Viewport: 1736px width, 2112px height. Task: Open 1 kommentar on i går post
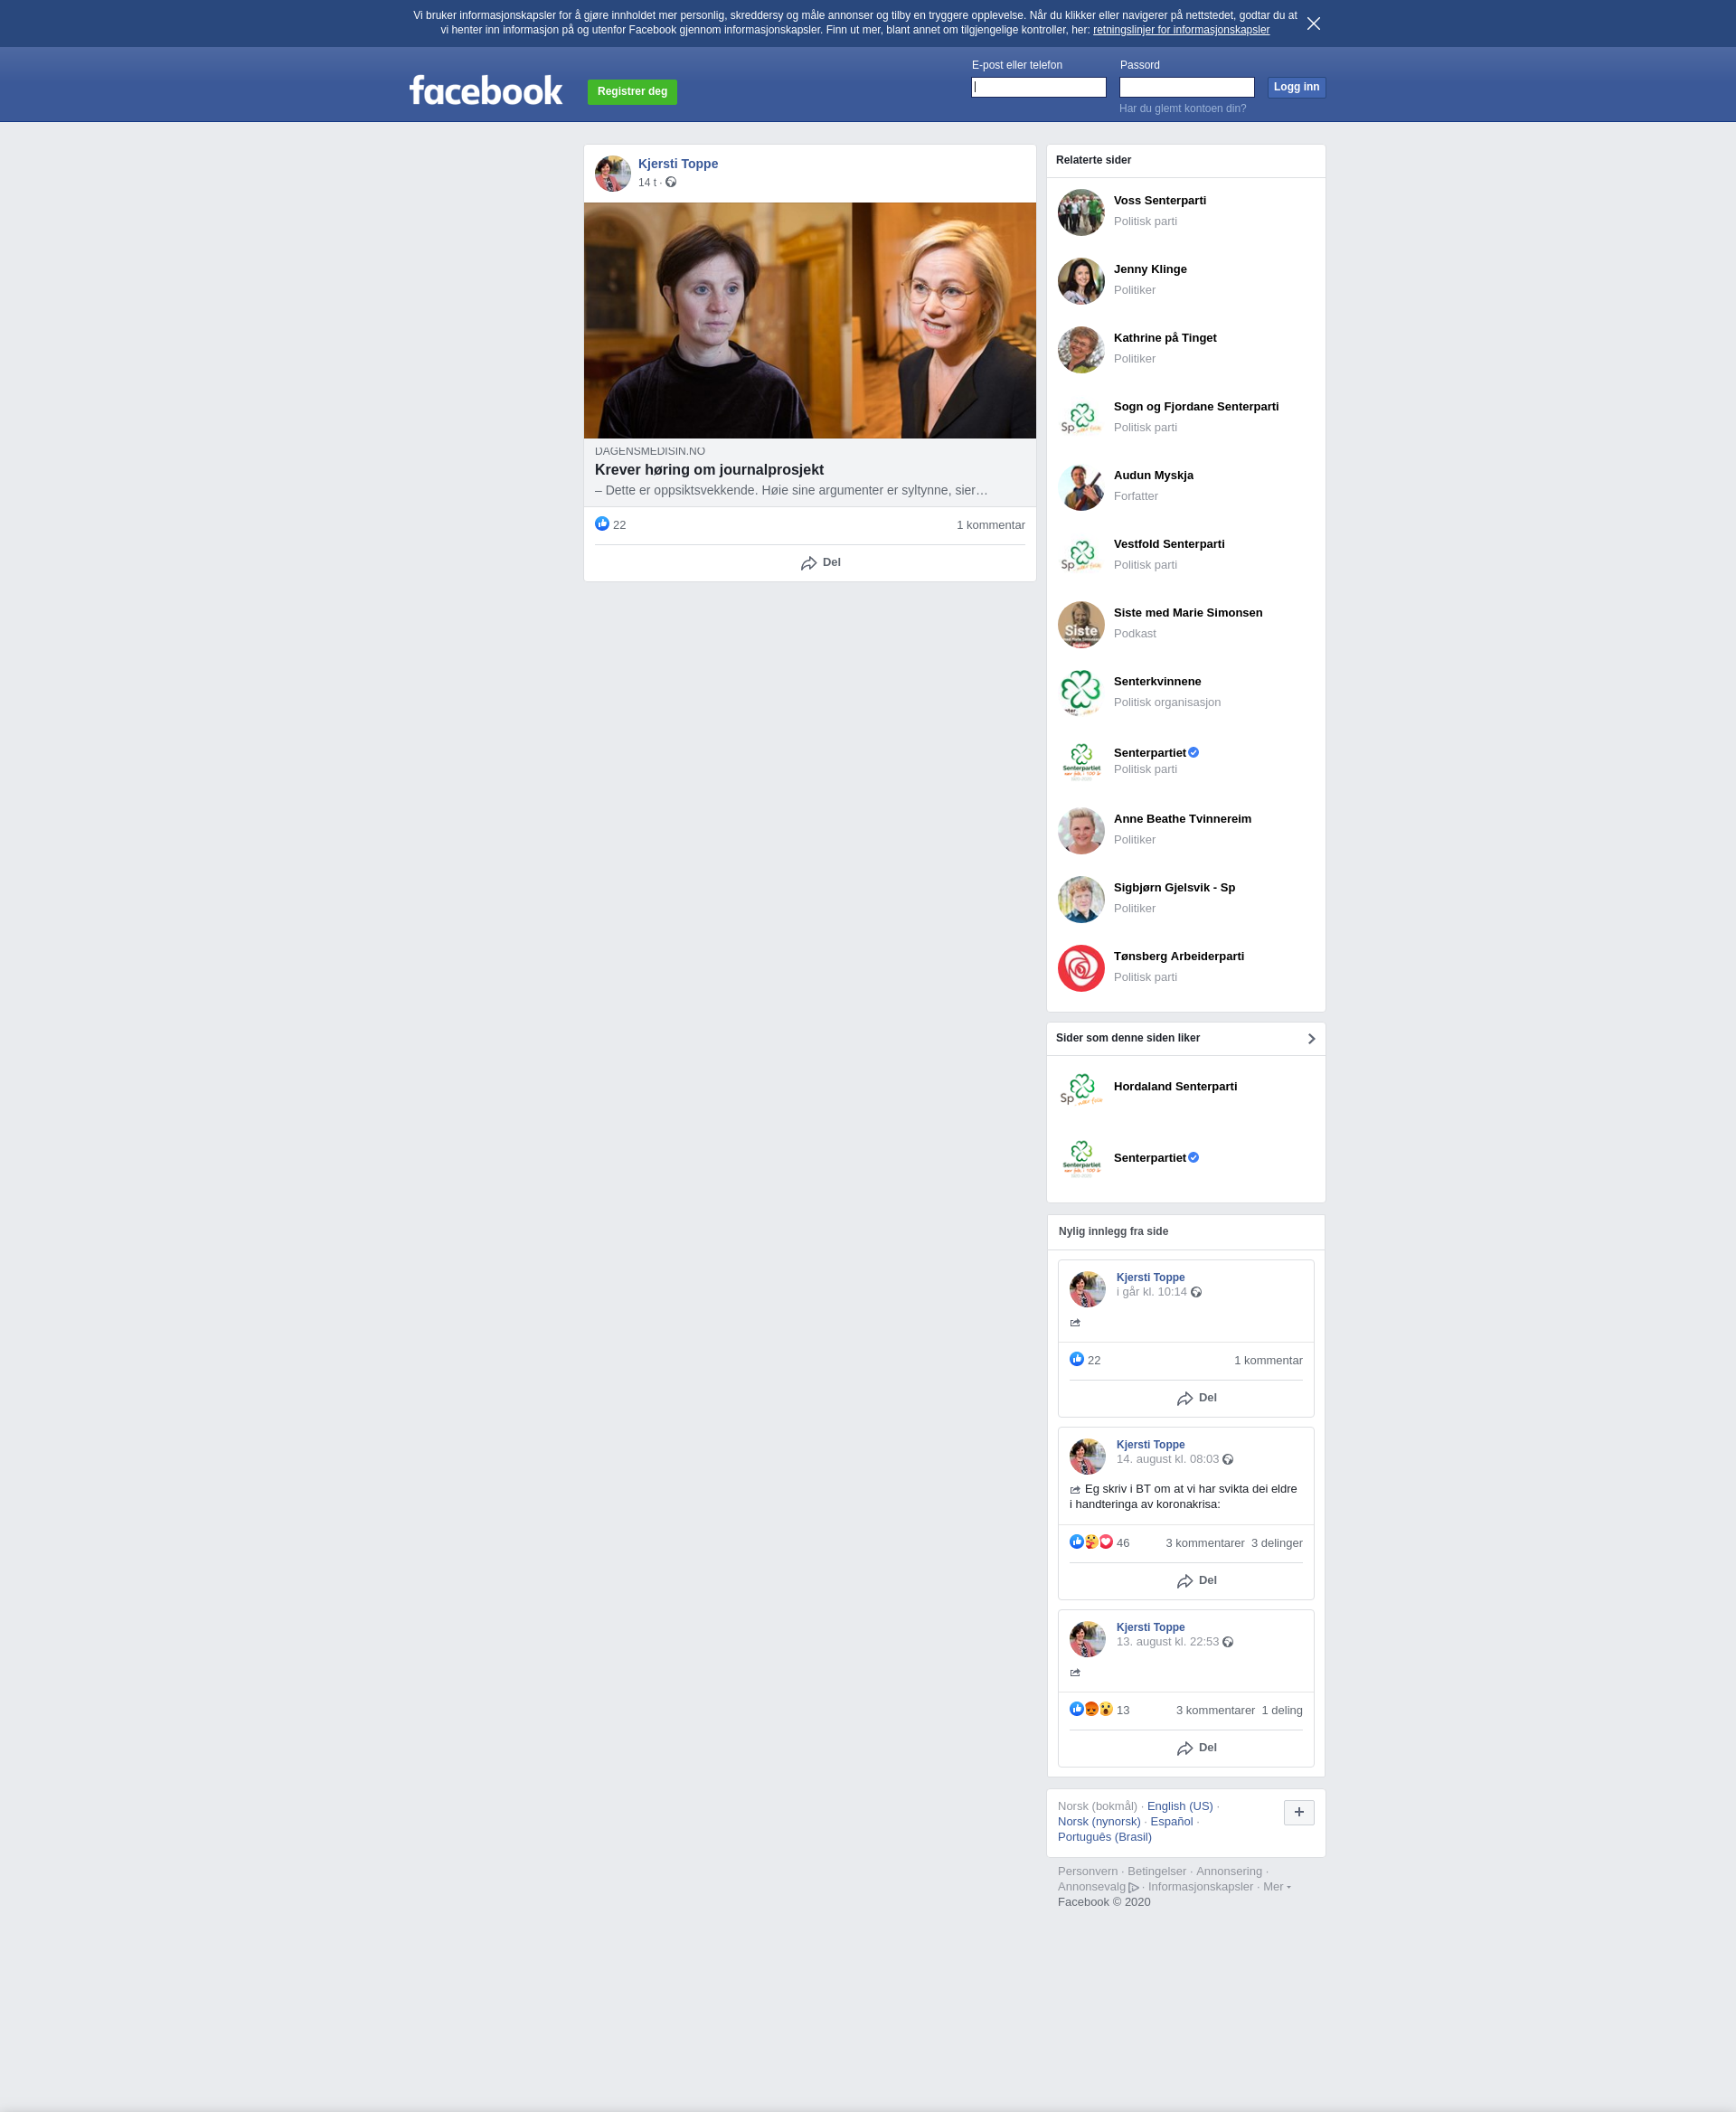(1268, 1361)
